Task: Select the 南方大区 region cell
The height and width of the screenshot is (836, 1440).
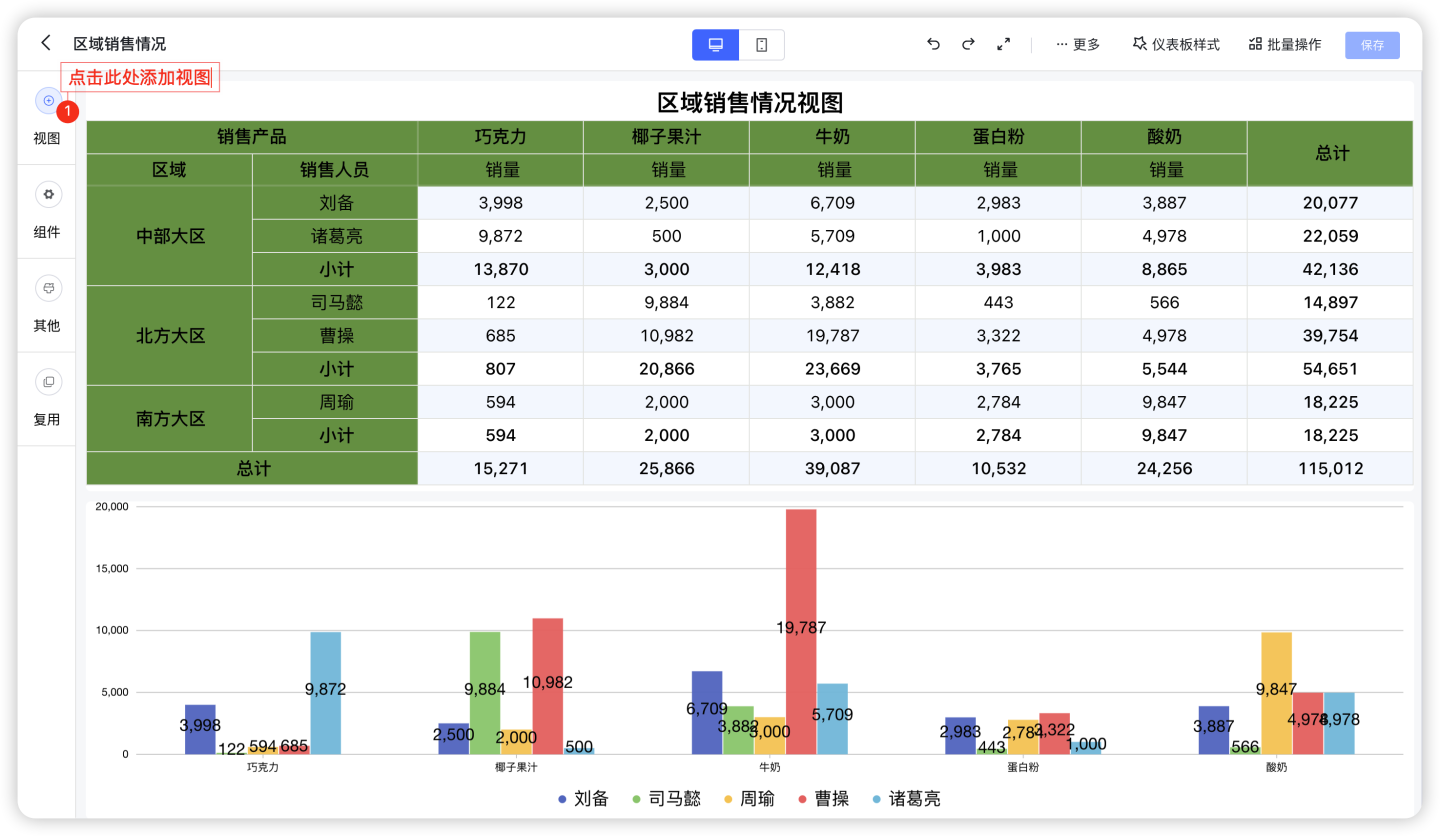Action: [170, 419]
